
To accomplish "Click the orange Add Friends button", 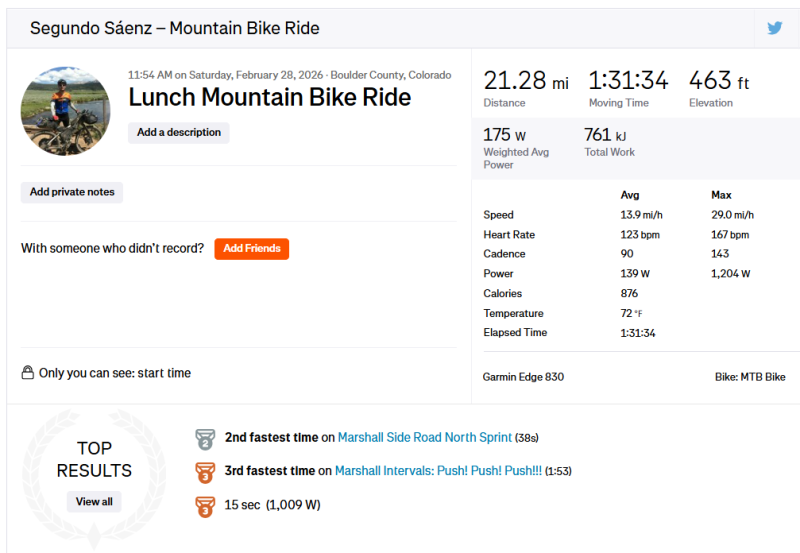I will [x=251, y=248].
